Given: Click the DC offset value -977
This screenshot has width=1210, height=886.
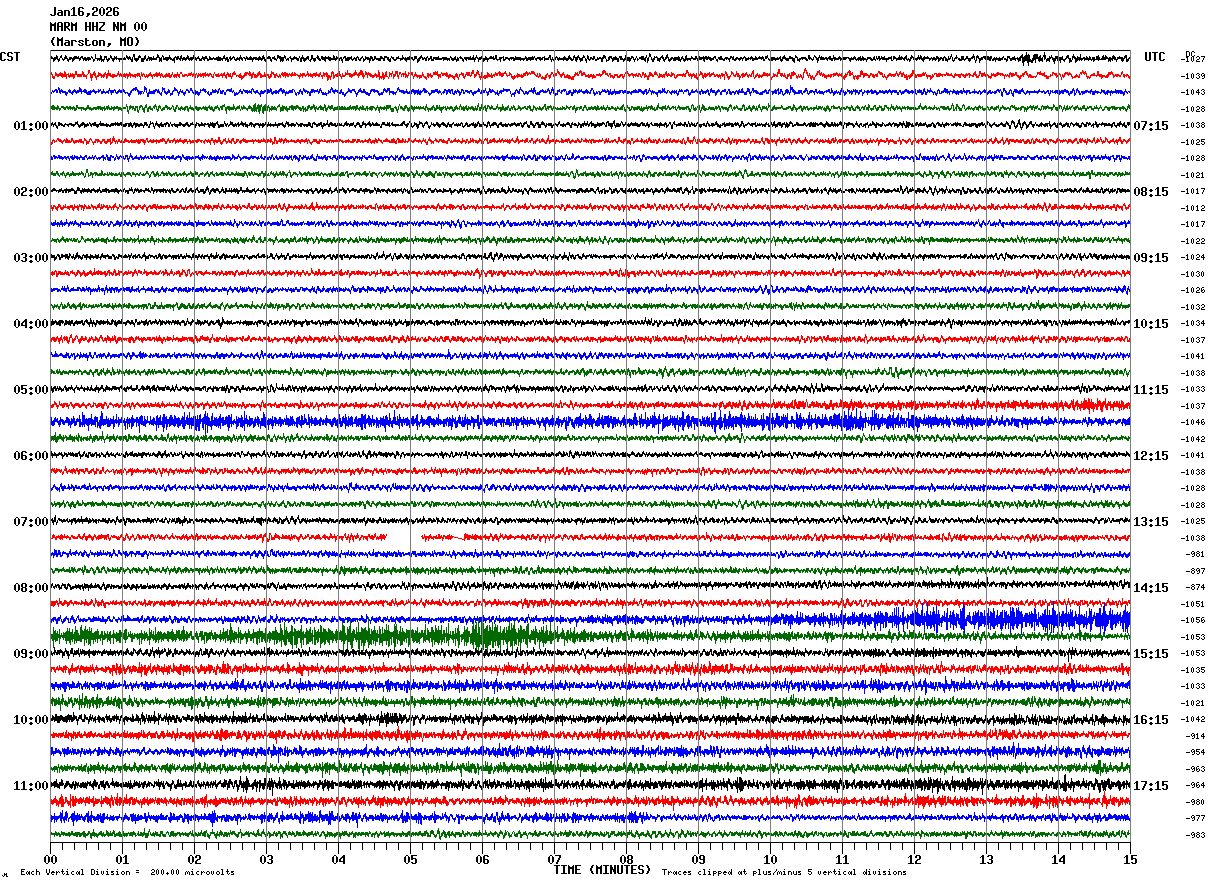Looking at the screenshot, I should pos(1195,819).
